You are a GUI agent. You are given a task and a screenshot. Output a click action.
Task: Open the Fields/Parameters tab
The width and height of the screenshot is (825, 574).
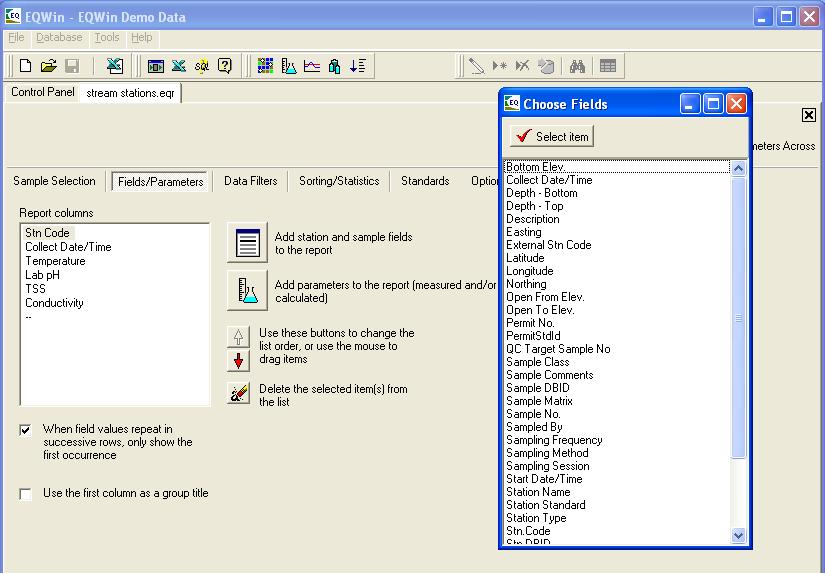[x=160, y=182]
